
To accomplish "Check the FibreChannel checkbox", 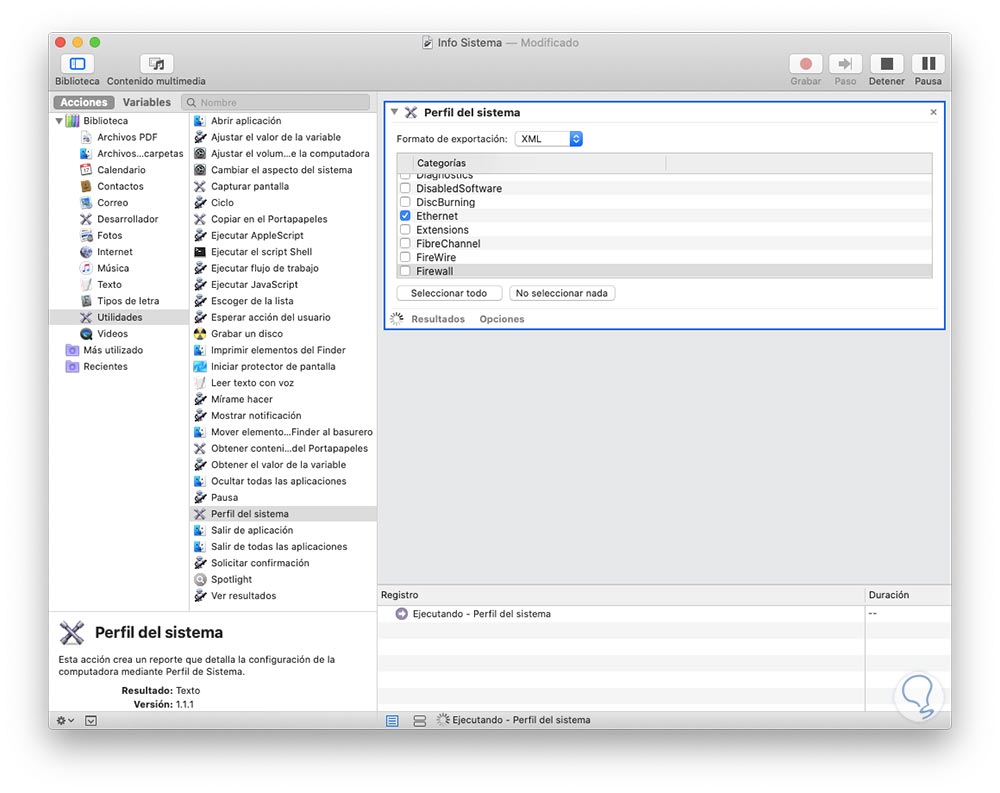I will click(405, 243).
